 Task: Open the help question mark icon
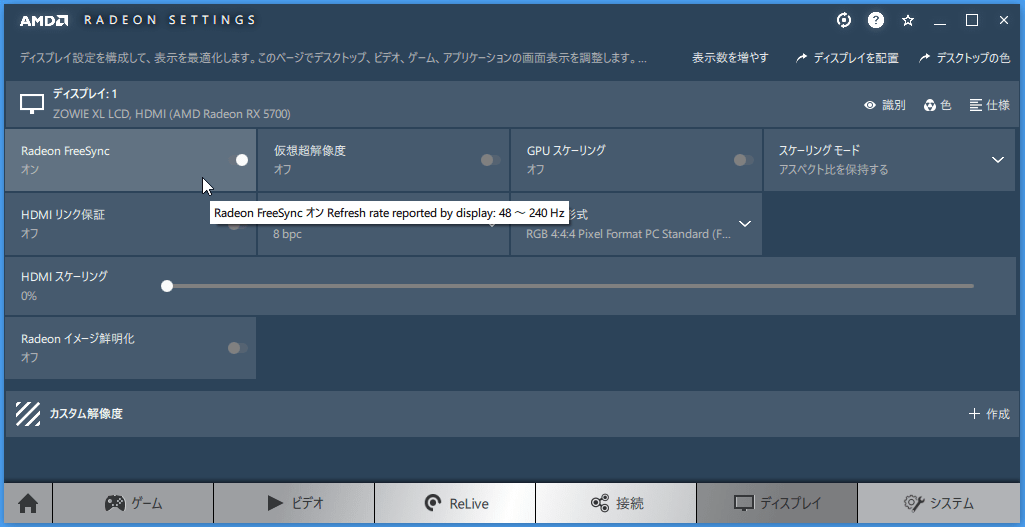point(876,20)
